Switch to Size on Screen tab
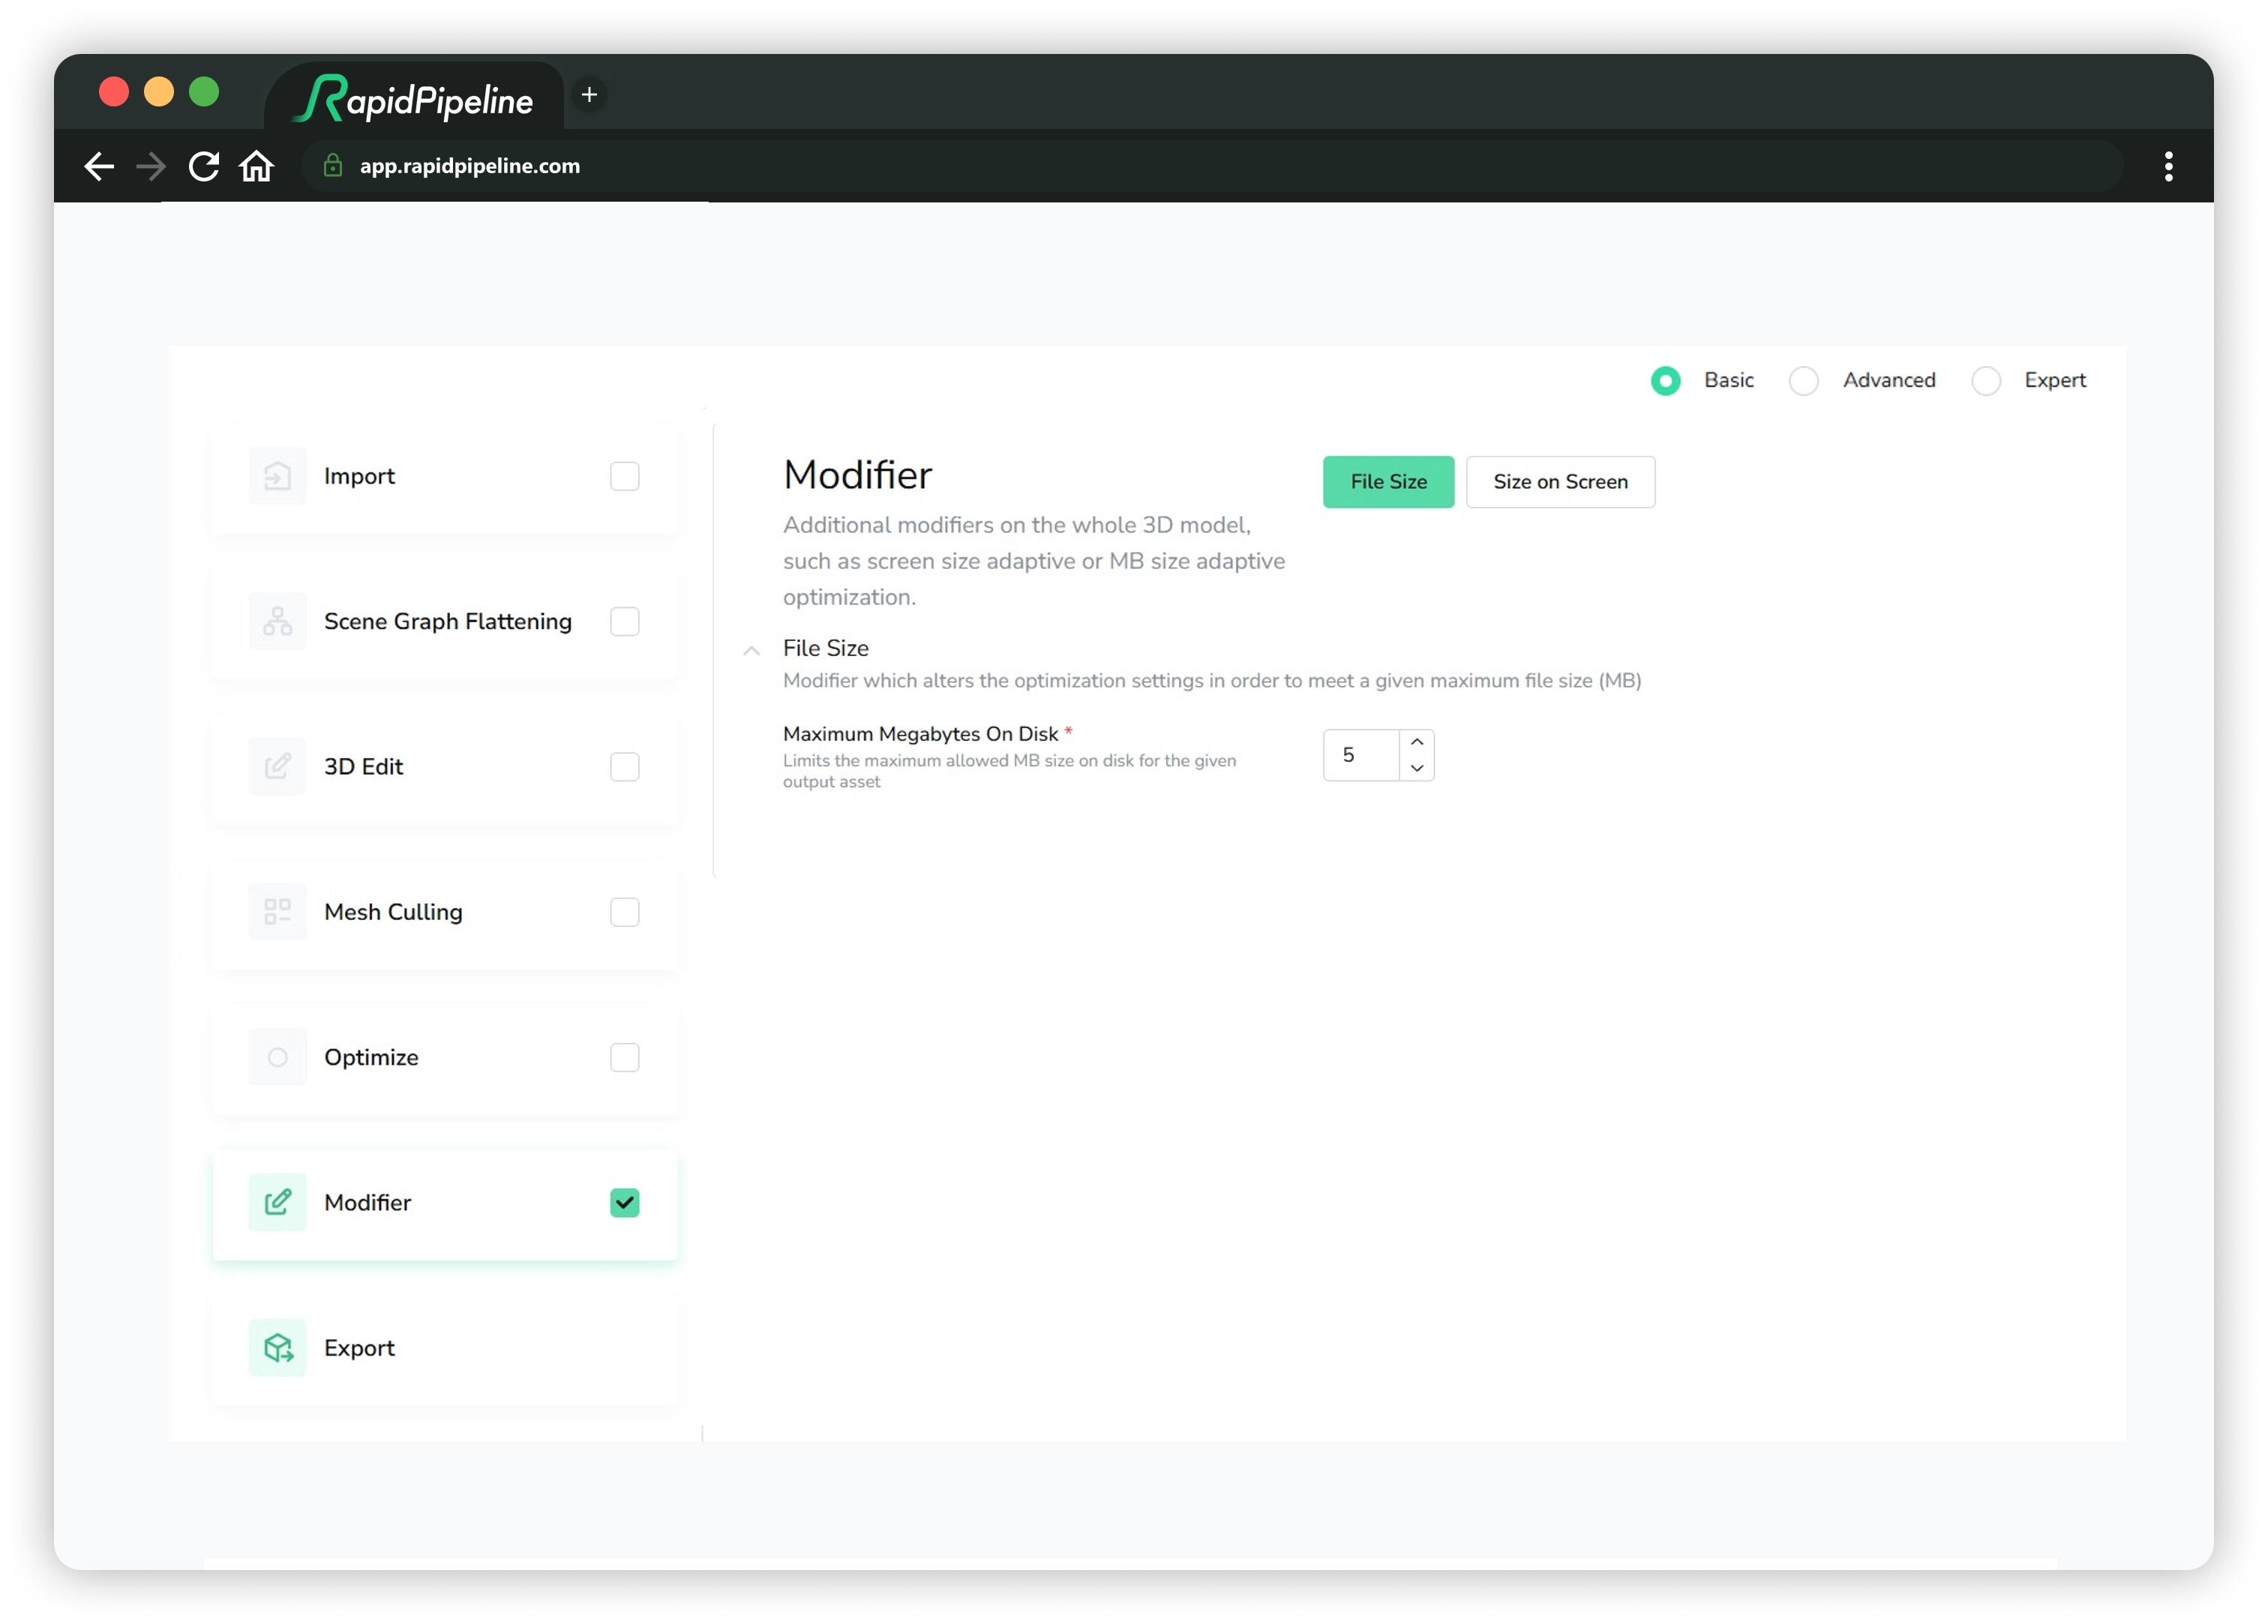 [x=1559, y=482]
